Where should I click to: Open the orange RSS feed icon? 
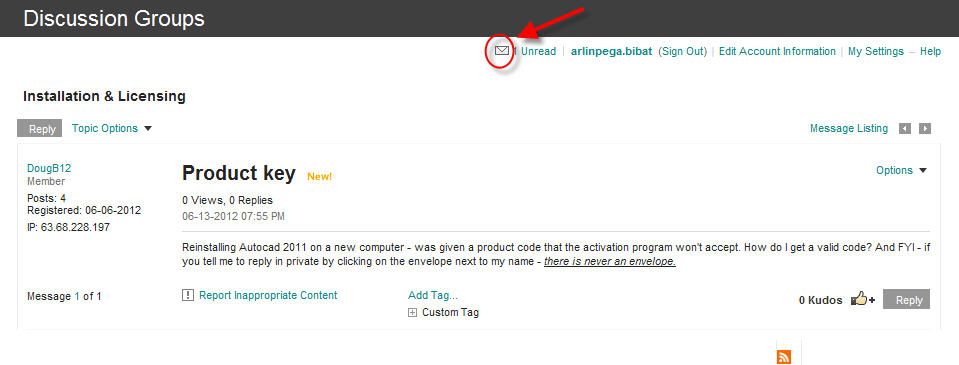pyautogui.click(x=783, y=357)
